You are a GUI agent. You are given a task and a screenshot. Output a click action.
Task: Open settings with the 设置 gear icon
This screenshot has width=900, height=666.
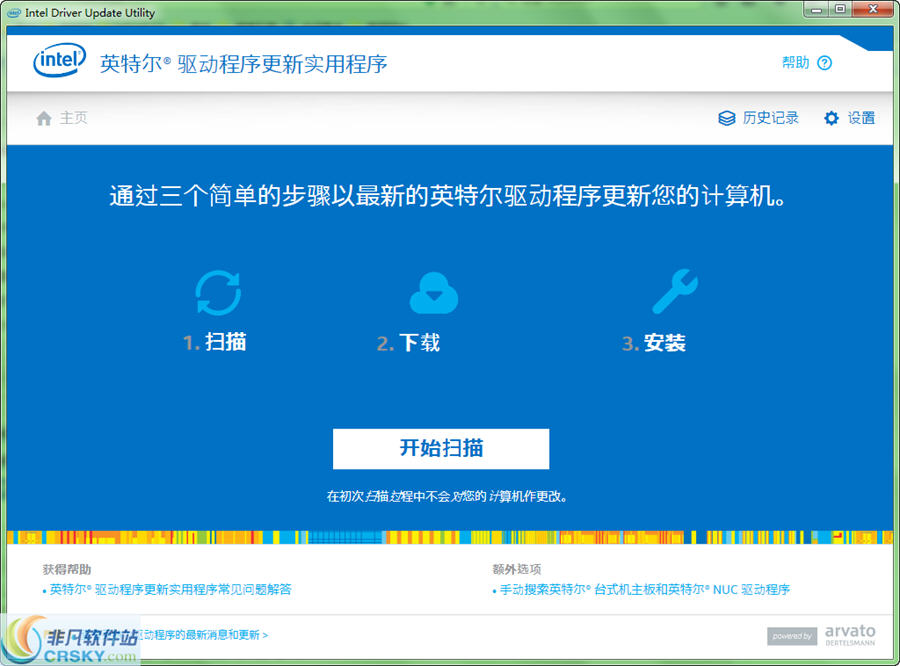click(831, 117)
